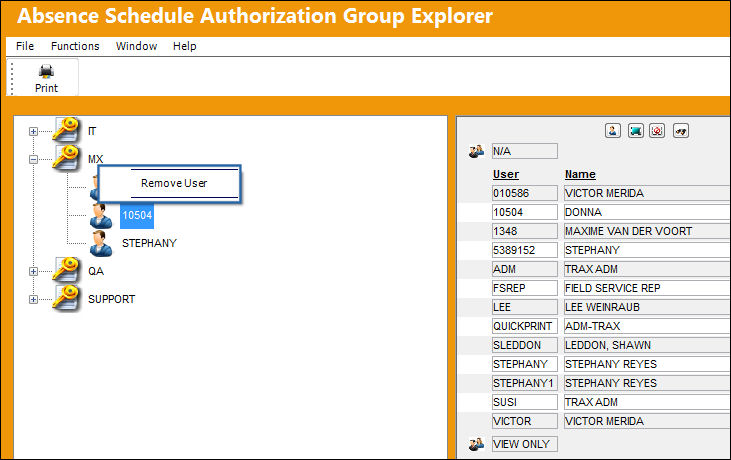Expand the IT group node

click(x=33, y=131)
